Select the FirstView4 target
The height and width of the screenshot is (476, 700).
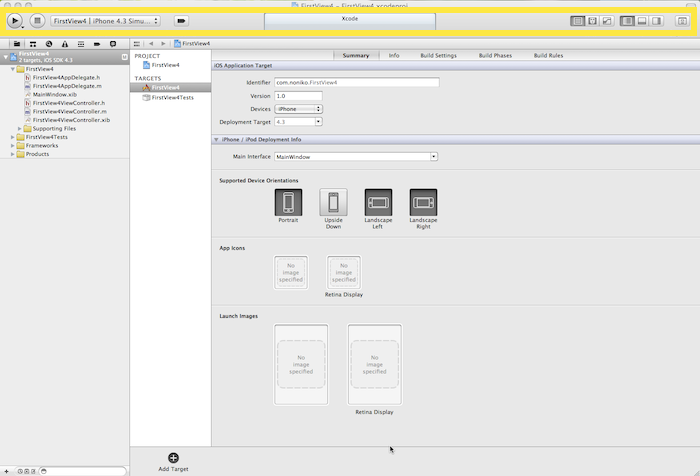point(171,88)
